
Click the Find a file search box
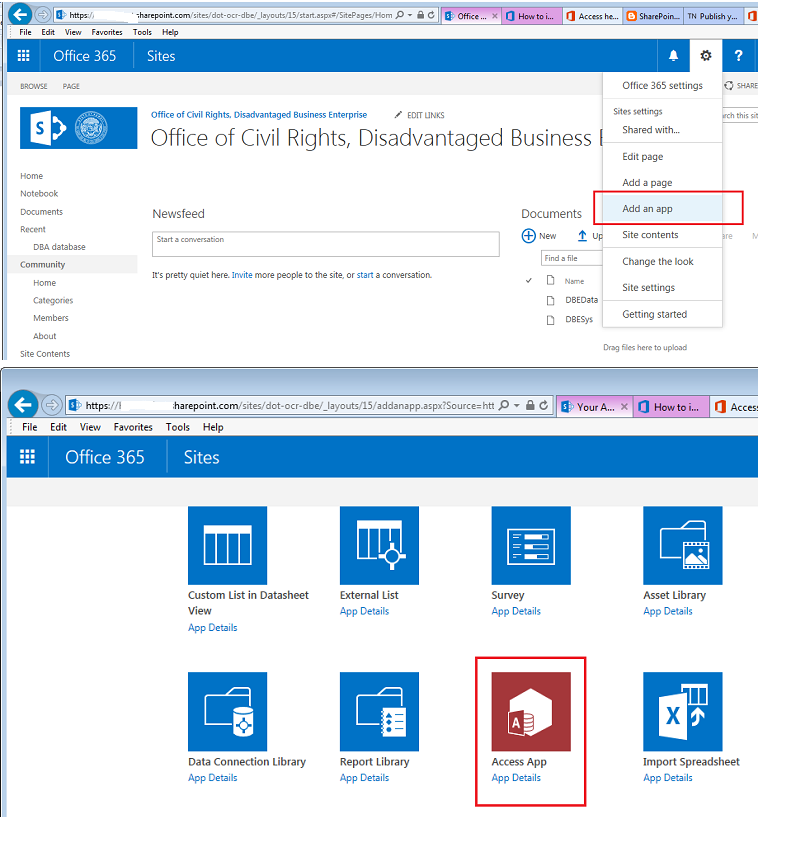tap(572, 258)
